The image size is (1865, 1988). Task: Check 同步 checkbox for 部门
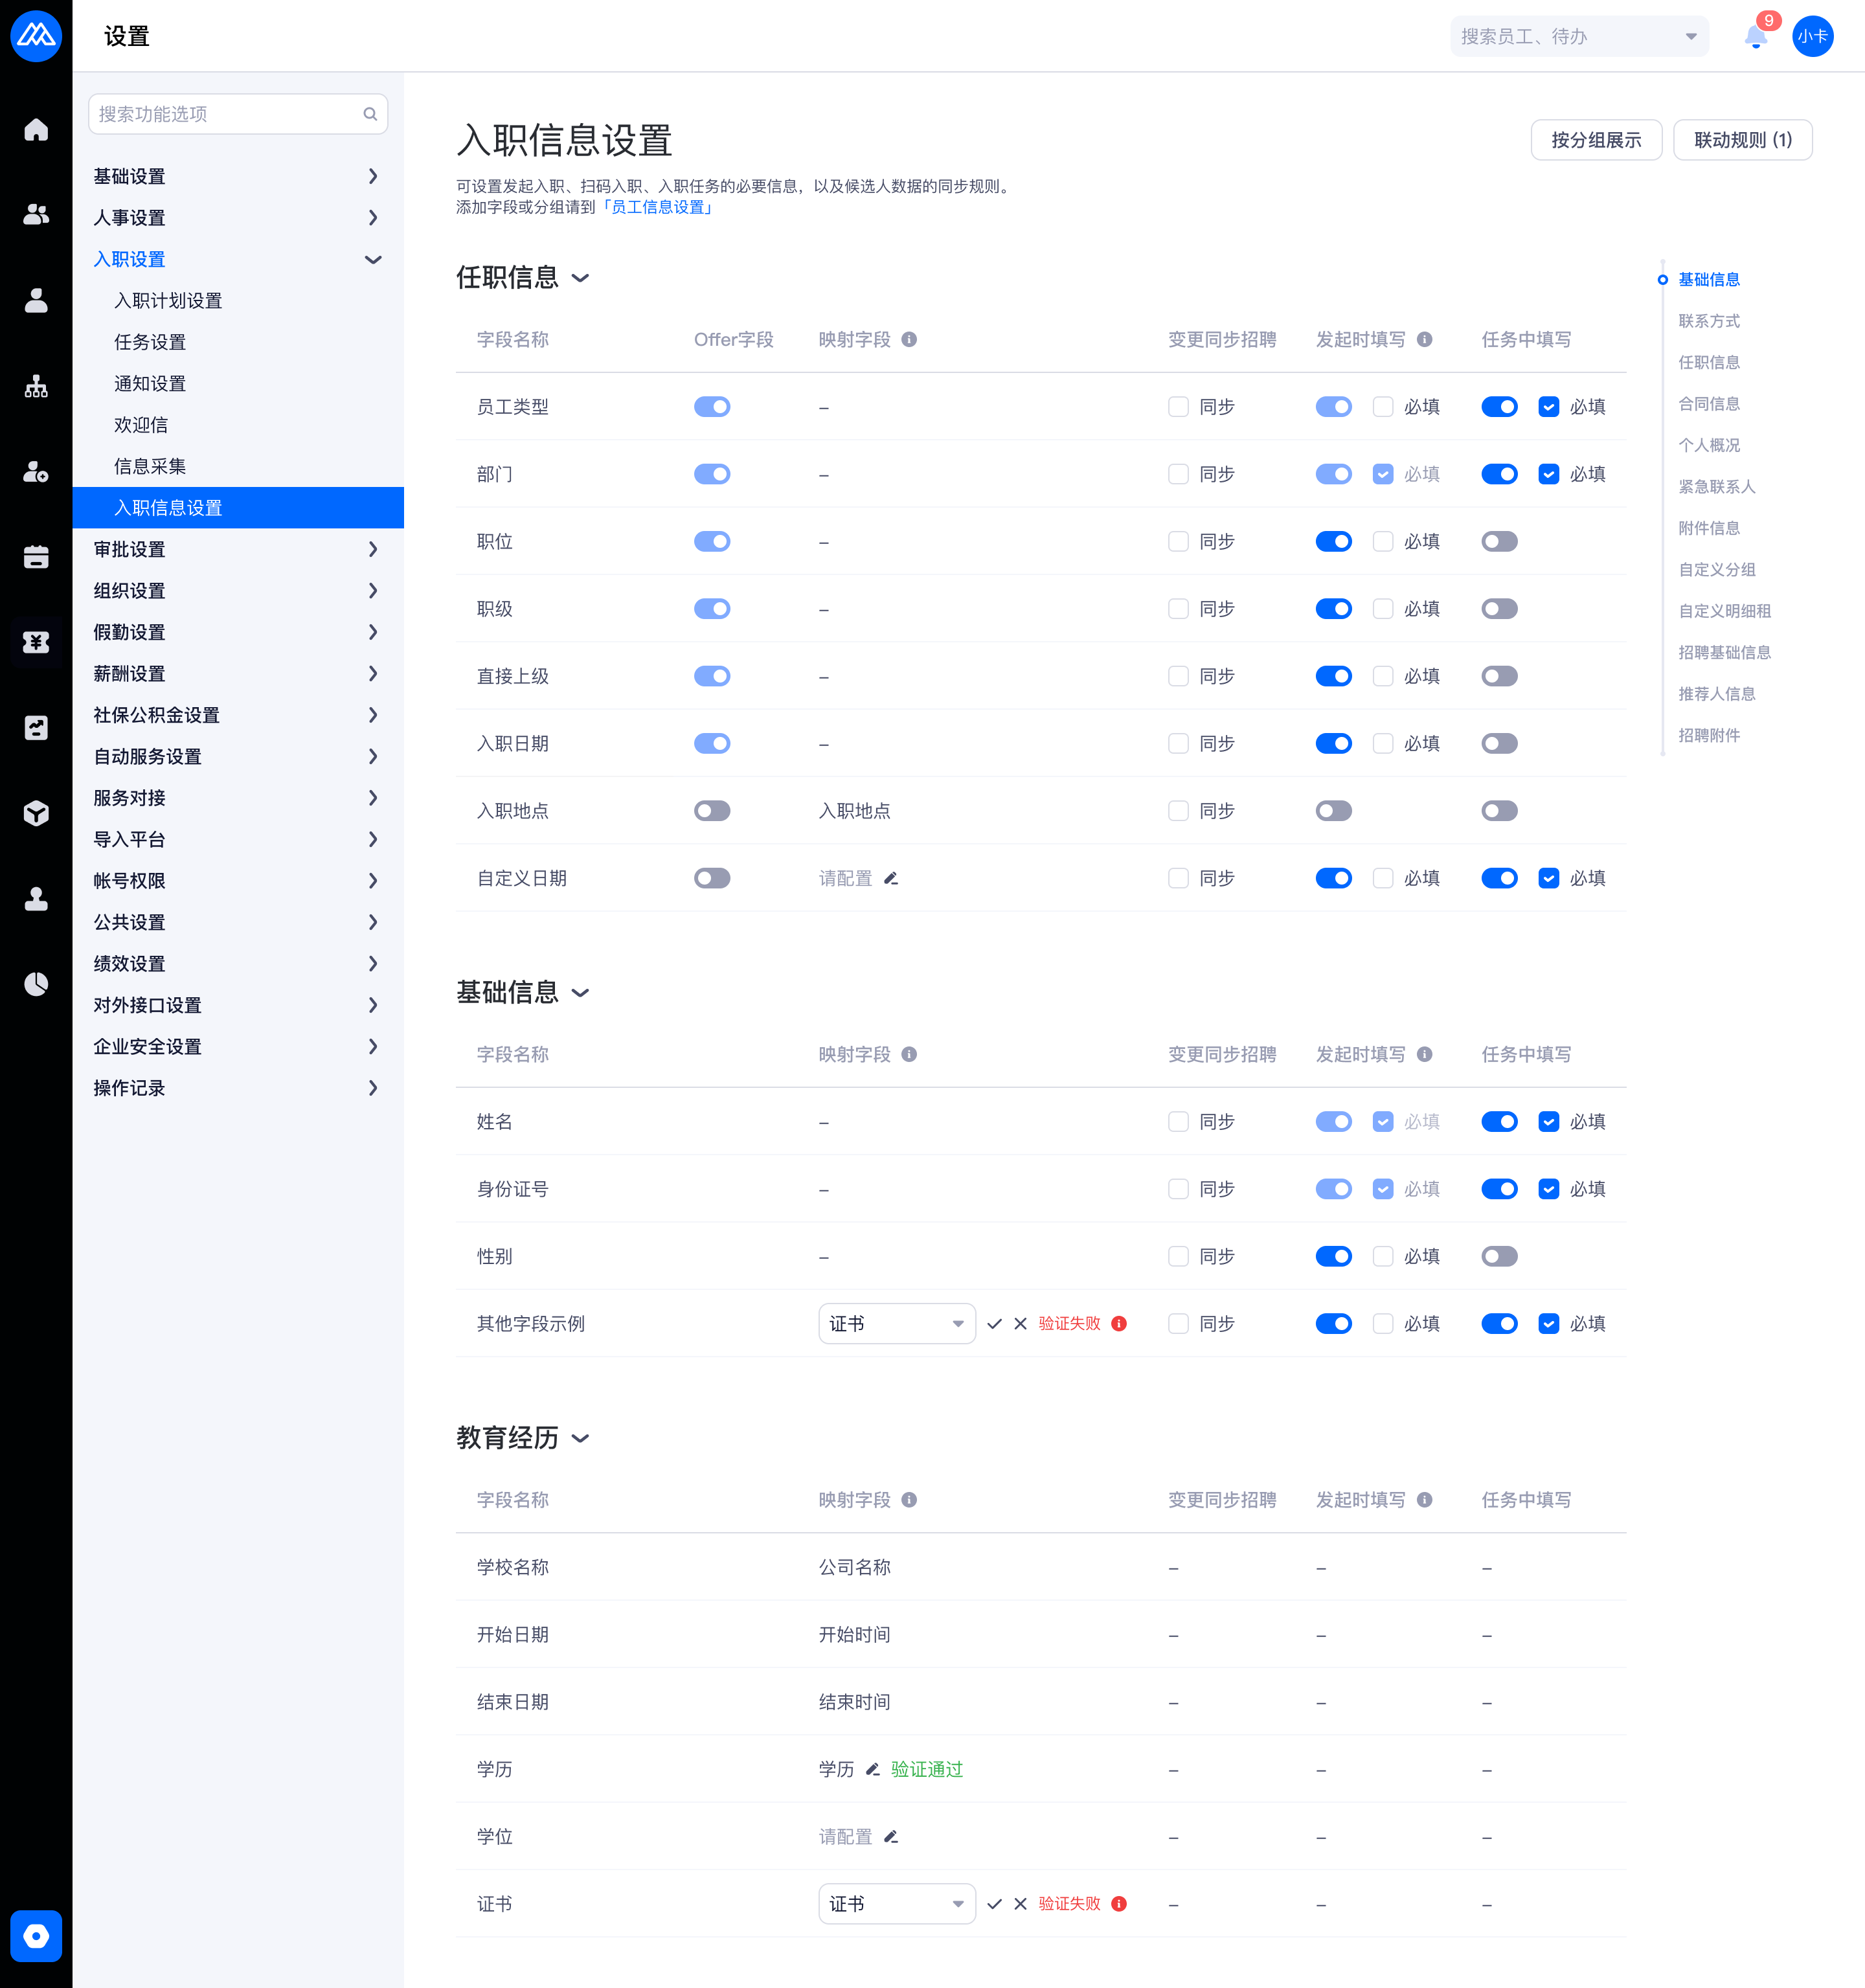pyautogui.click(x=1178, y=474)
